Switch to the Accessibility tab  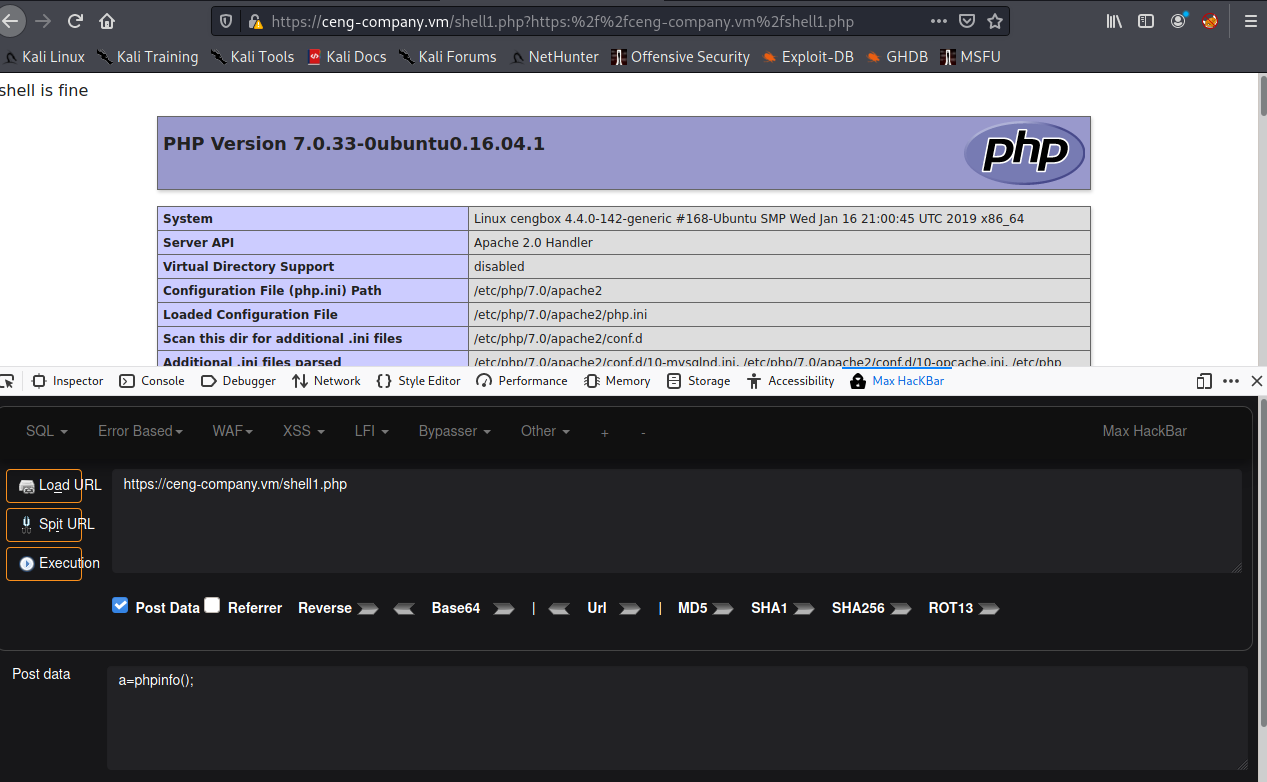pos(790,381)
